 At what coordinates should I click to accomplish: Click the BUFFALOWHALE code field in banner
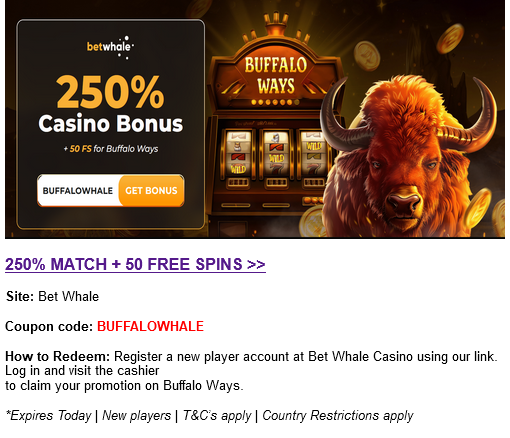[78, 191]
